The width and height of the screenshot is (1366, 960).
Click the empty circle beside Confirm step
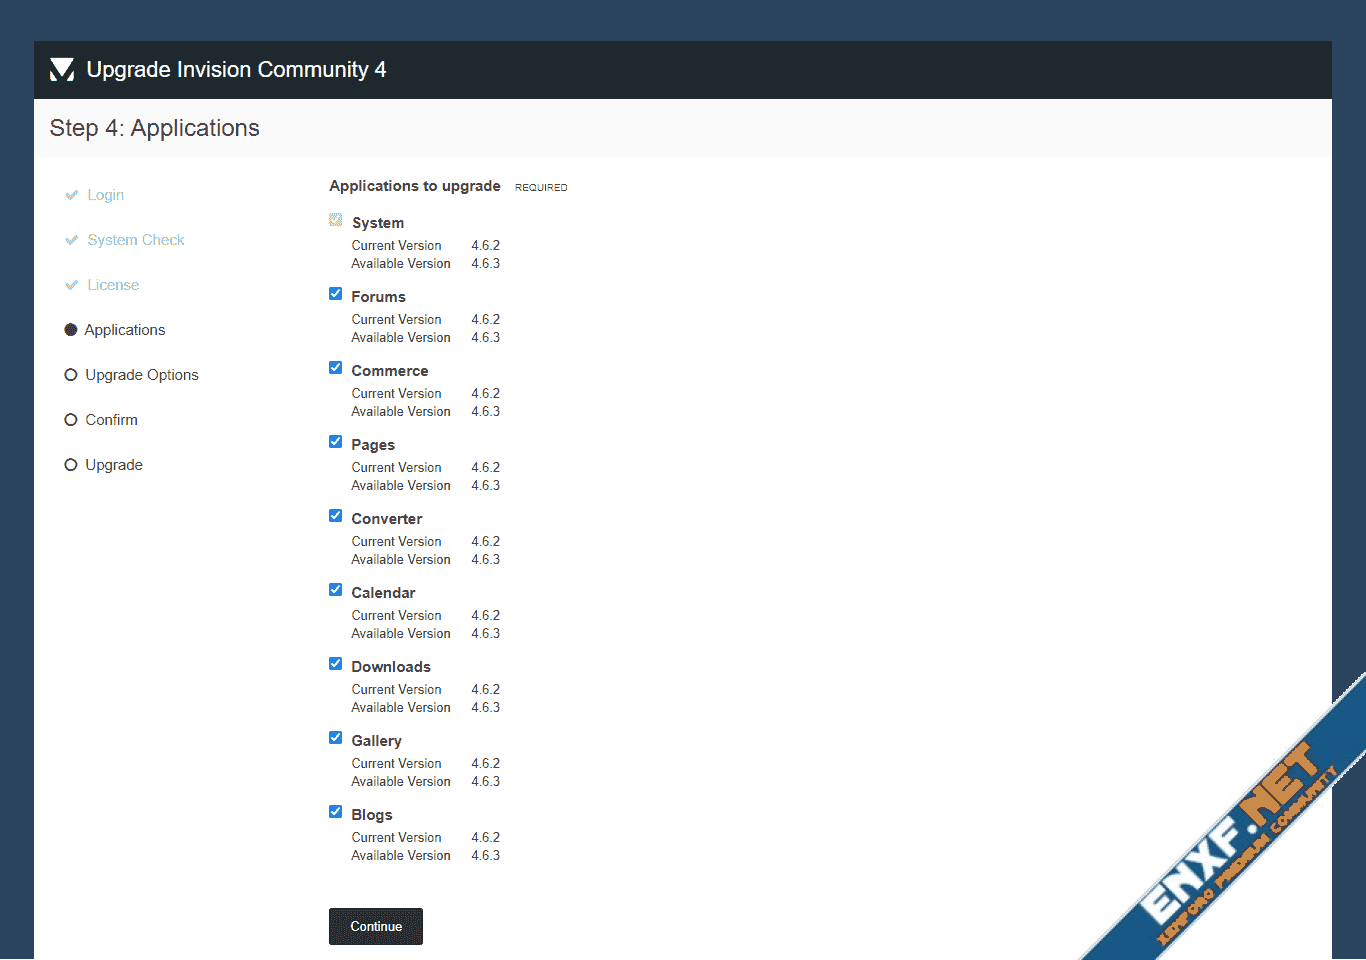[71, 420]
